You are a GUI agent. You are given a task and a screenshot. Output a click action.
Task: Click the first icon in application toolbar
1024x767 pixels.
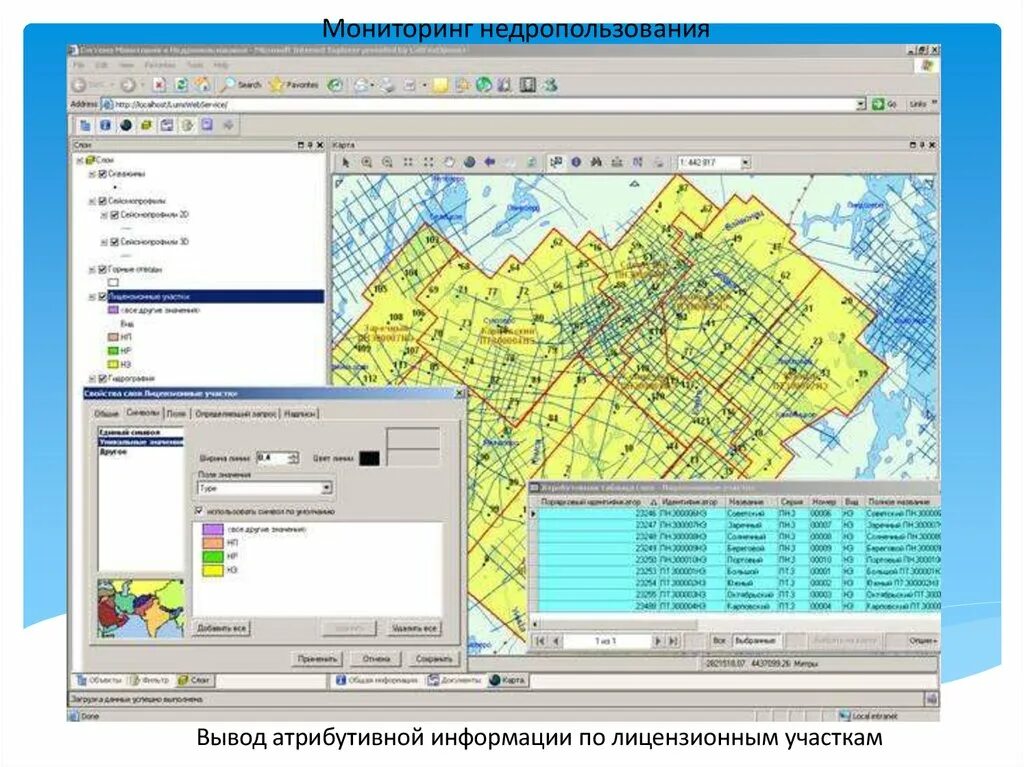click(x=85, y=125)
